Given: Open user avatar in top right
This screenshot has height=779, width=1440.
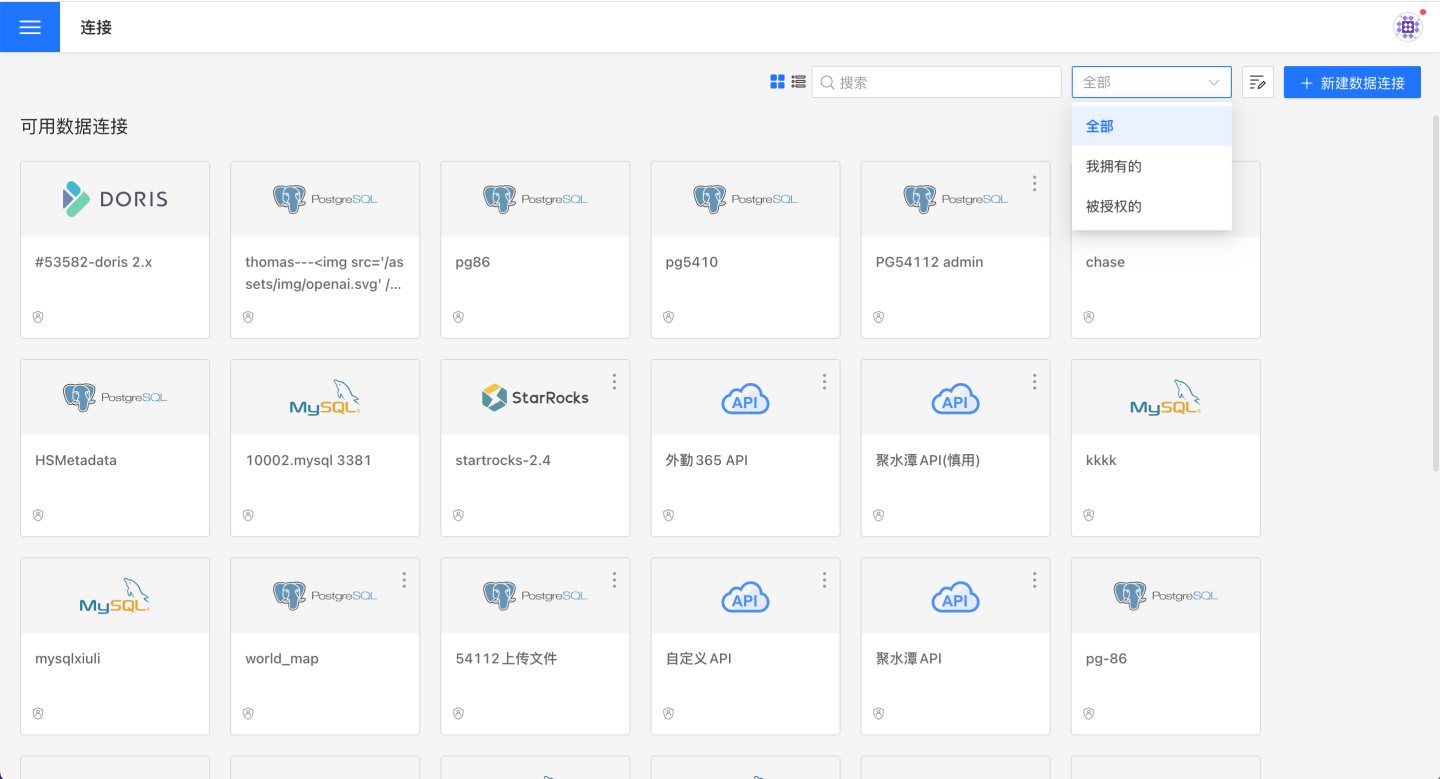Looking at the screenshot, I should pos(1408,27).
